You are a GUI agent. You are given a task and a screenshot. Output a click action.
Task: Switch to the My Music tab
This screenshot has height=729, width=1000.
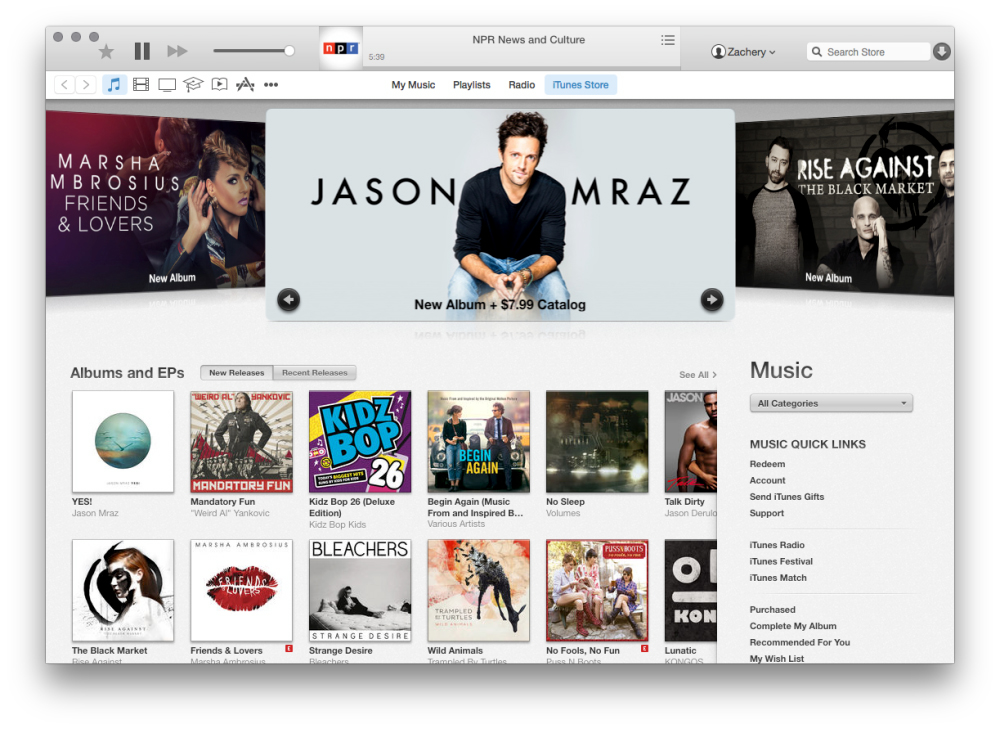click(x=413, y=85)
